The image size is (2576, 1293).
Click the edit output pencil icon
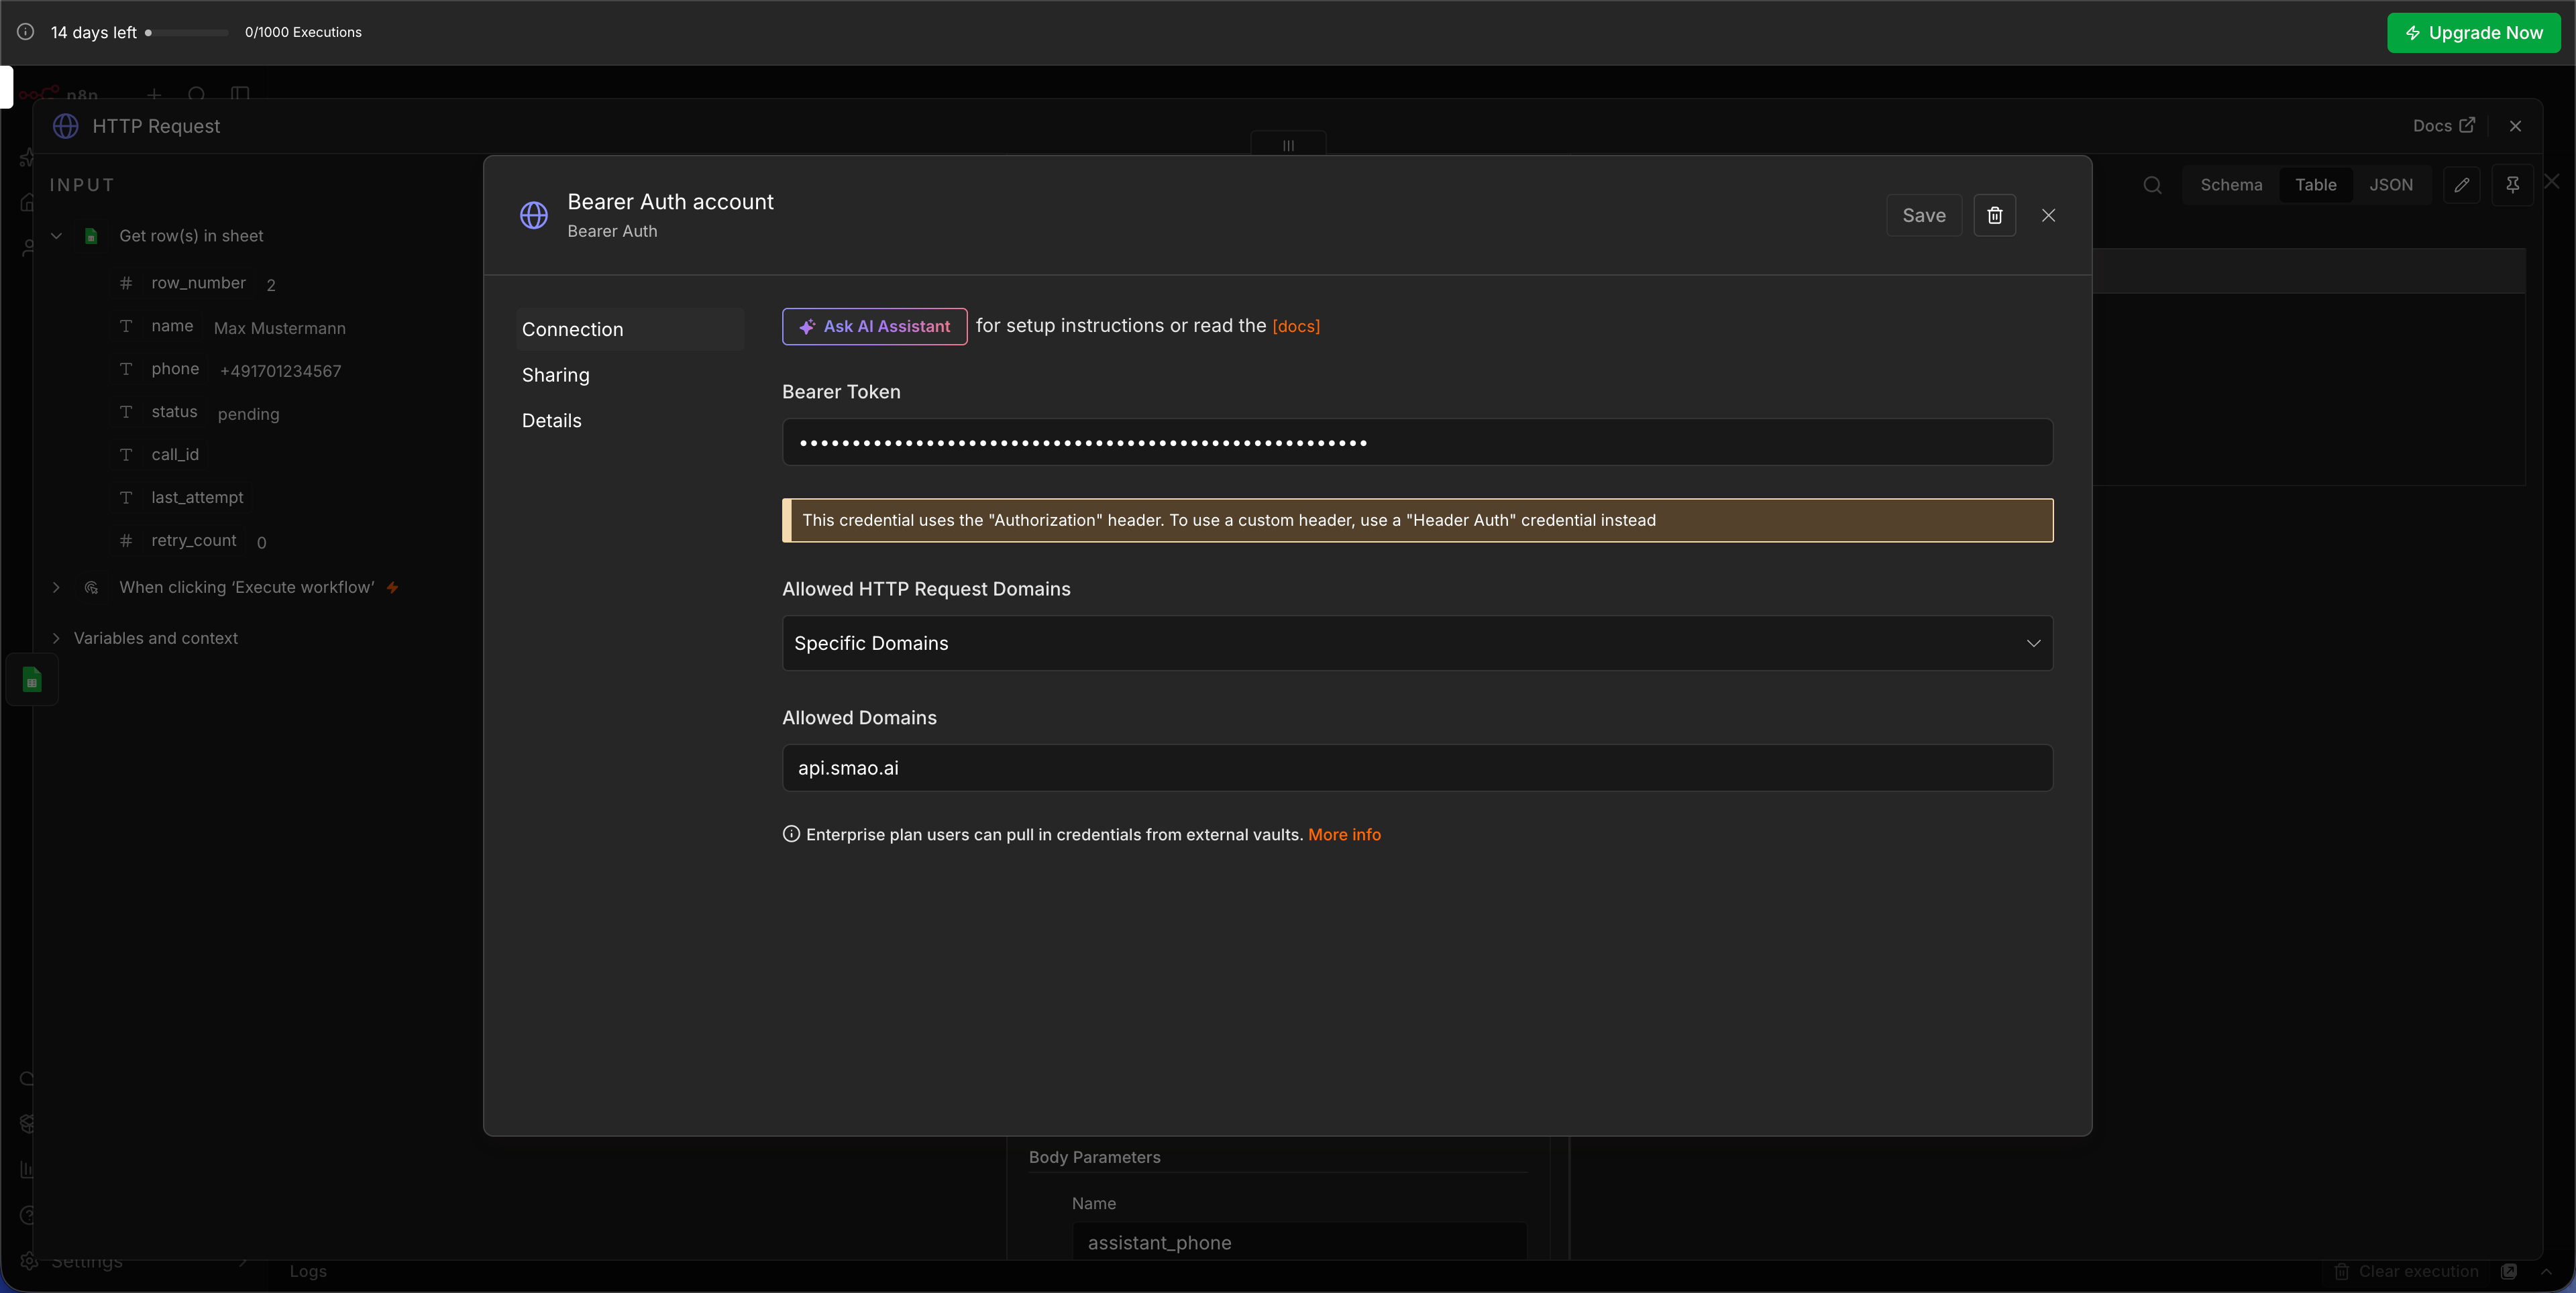coord(2461,185)
